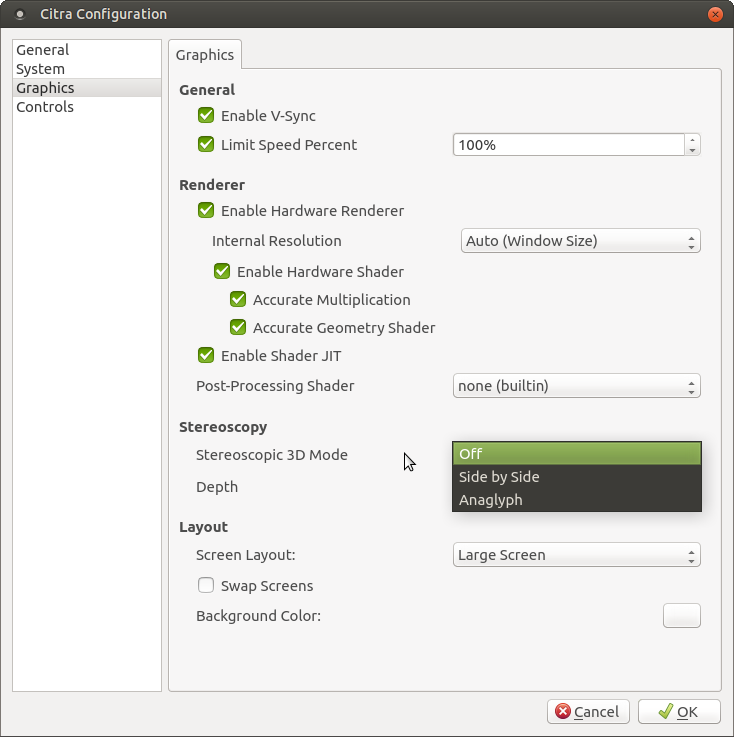The image size is (734, 737).
Task: Open the Post-Processing Shader dropdown
Action: coord(577,386)
